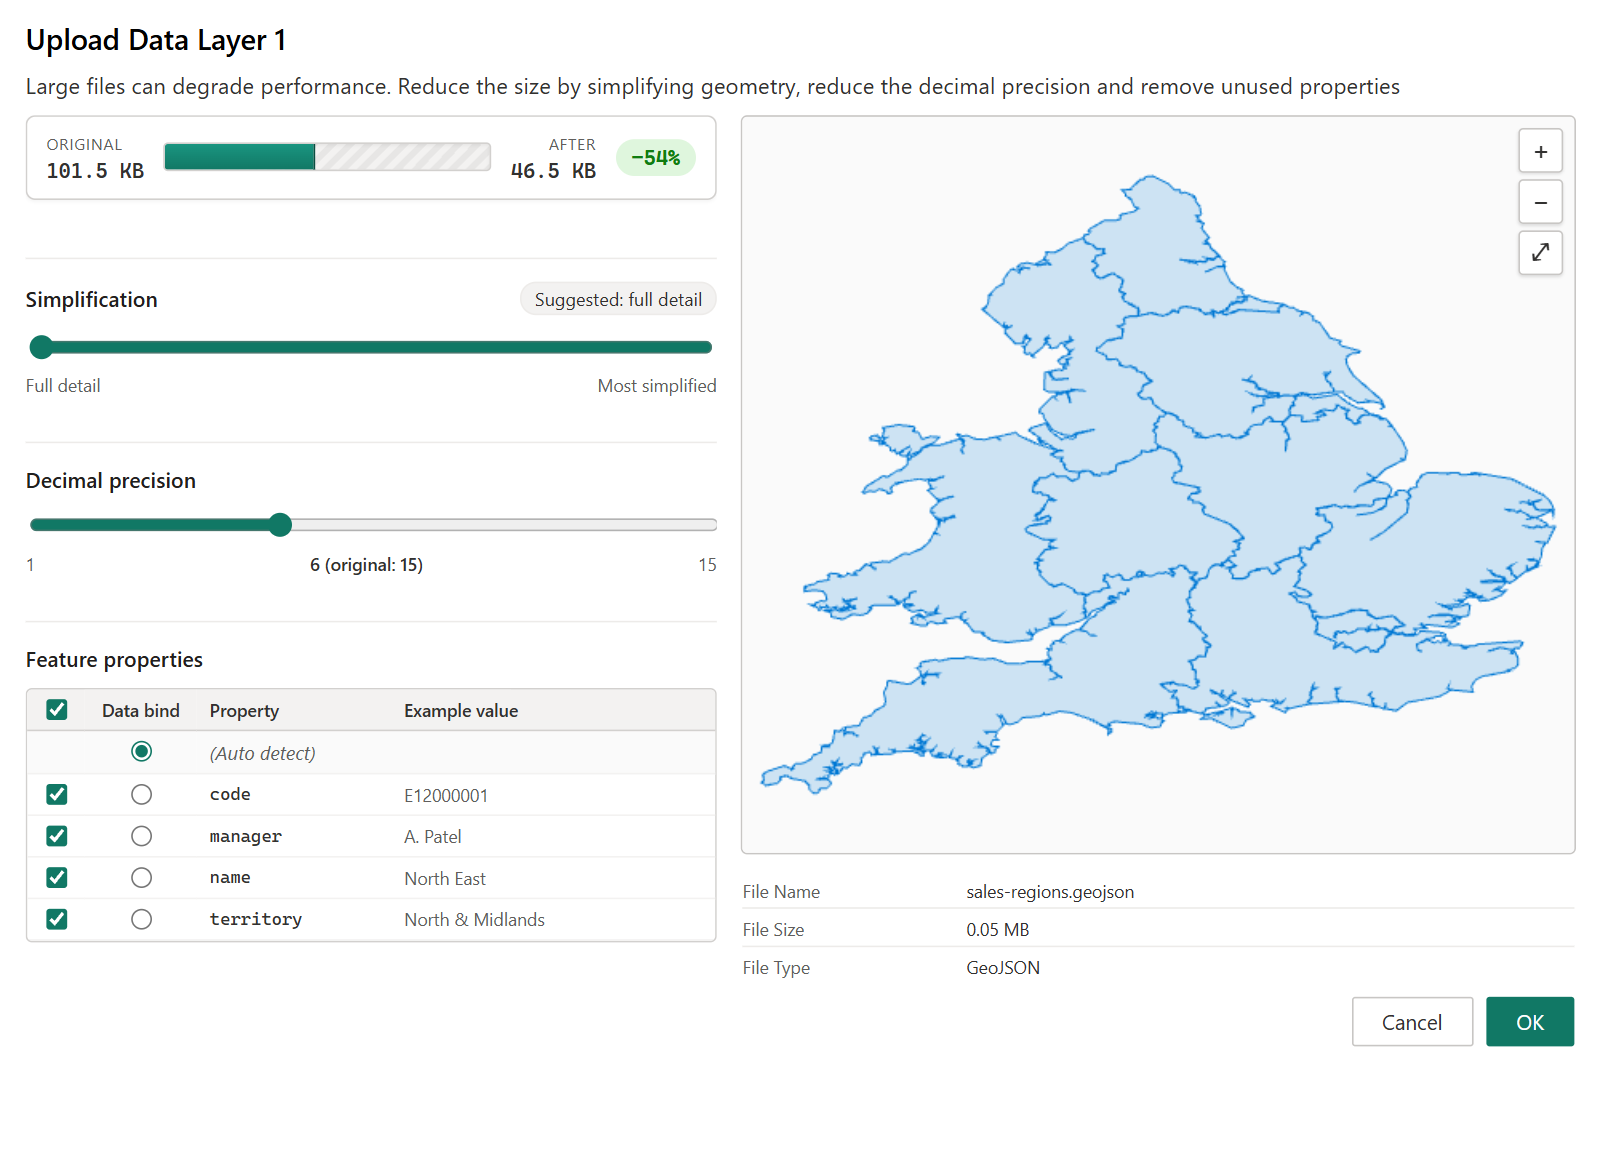The width and height of the screenshot is (1600, 1152).
Task: Click the '46.5 KB' after size
Action: click(553, 171)
